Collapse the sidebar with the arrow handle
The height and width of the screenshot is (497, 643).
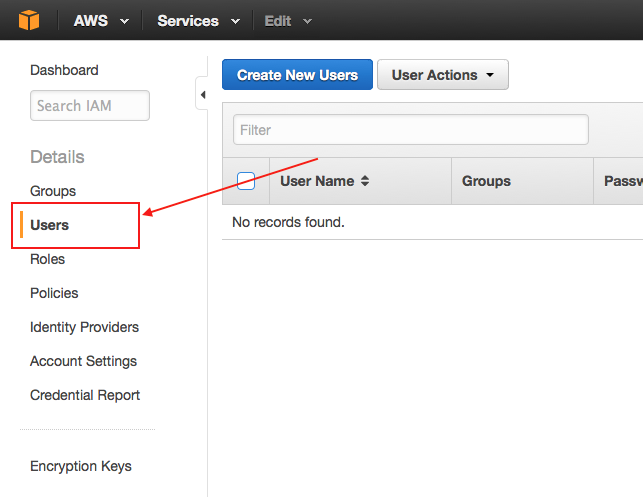tap(202, 95)
